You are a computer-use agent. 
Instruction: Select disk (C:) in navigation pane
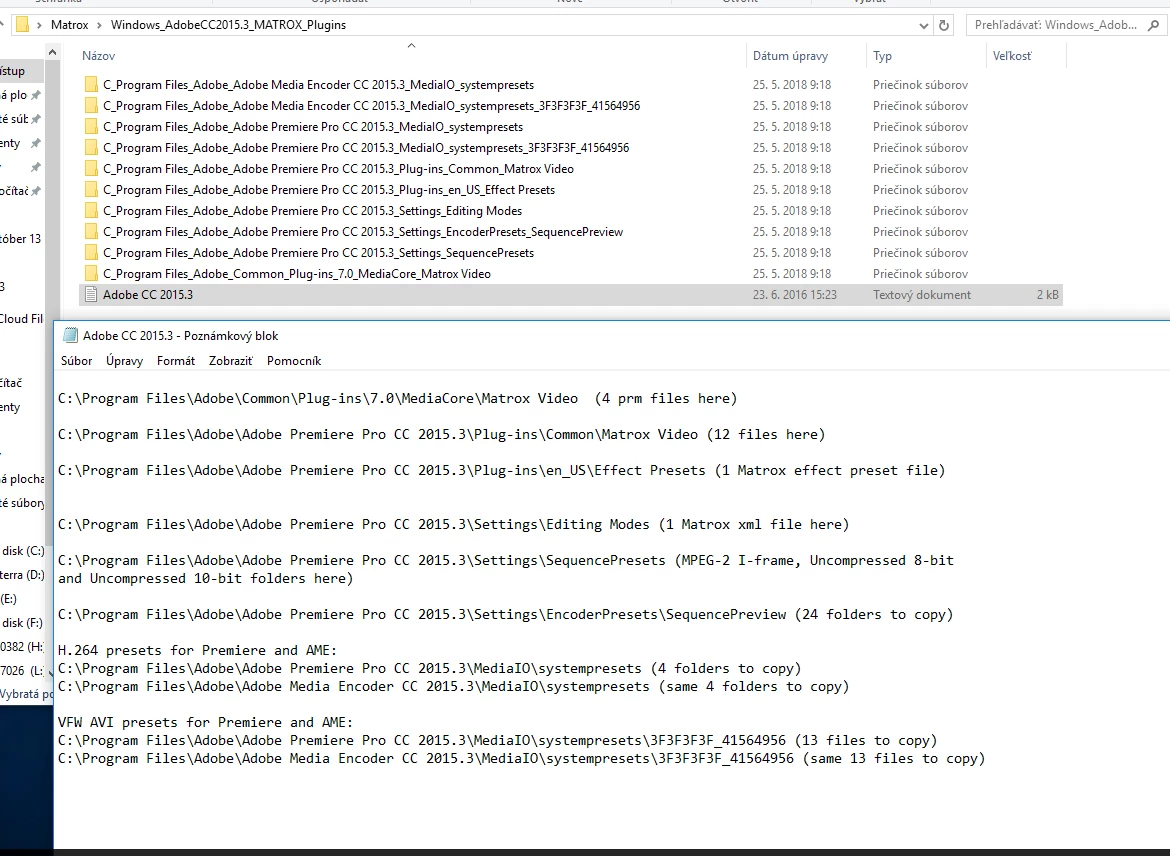[x=22, y=551]
